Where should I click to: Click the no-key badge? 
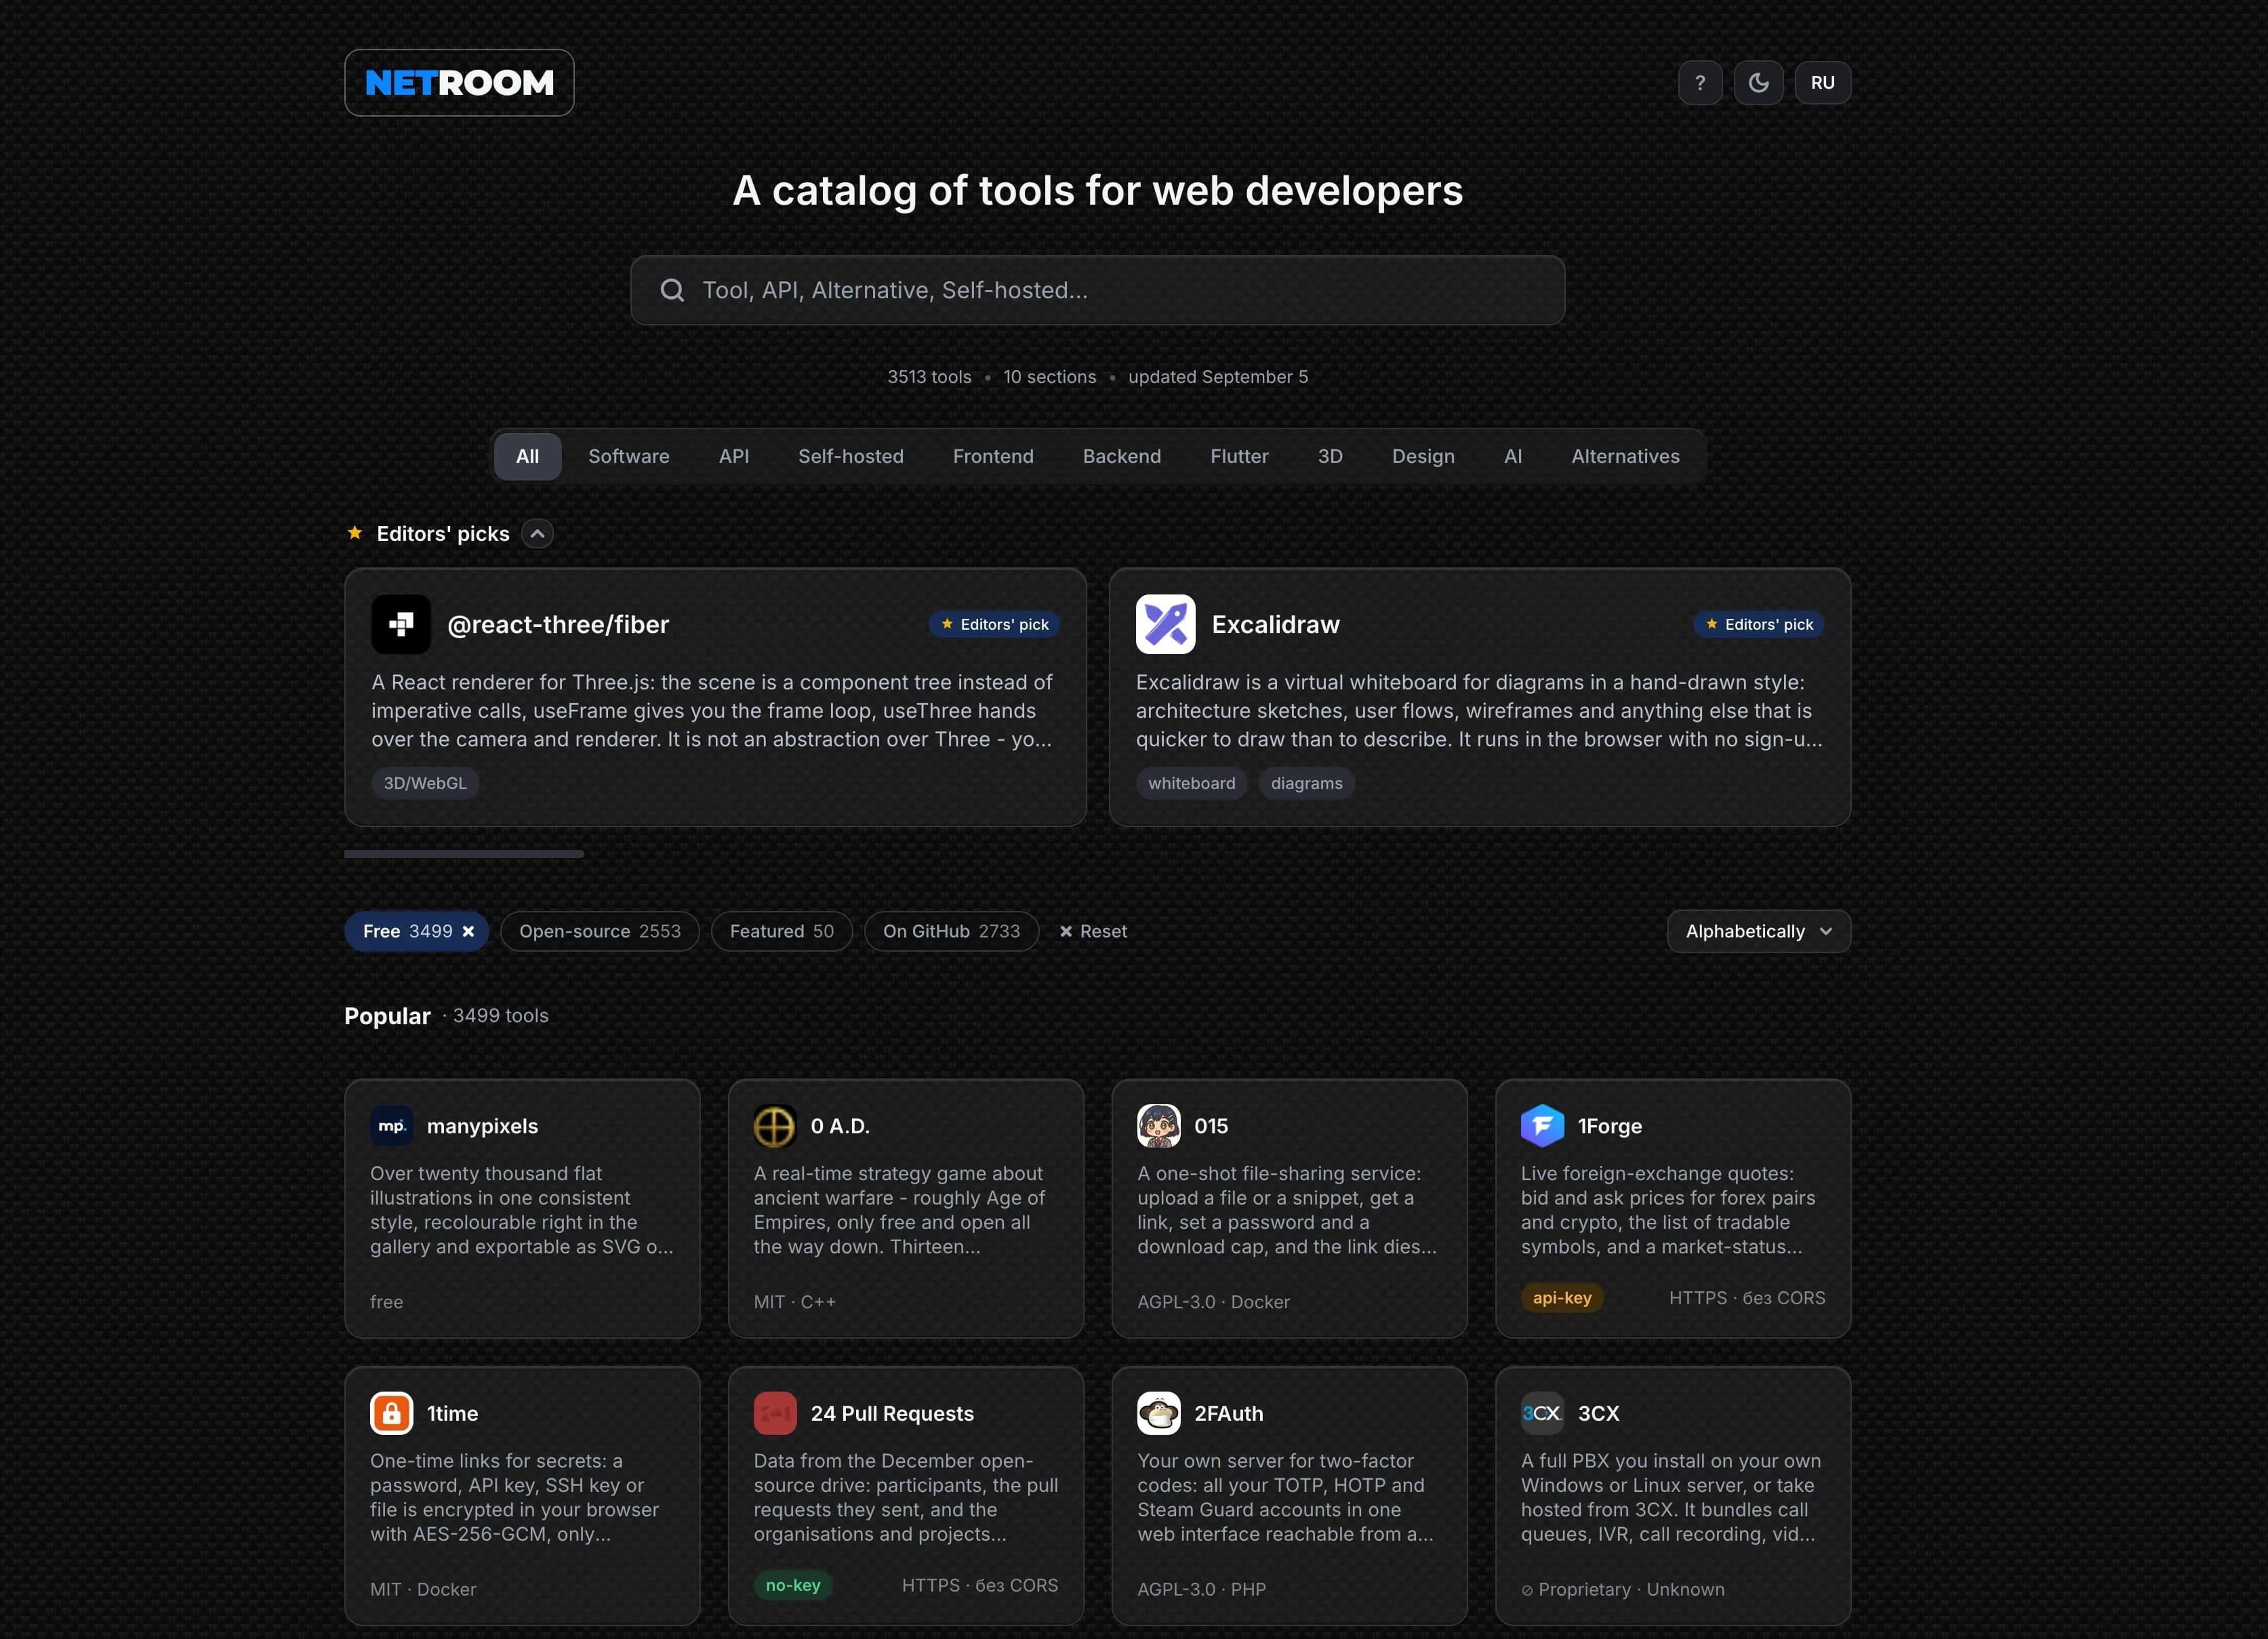[x=793, y=1585]
